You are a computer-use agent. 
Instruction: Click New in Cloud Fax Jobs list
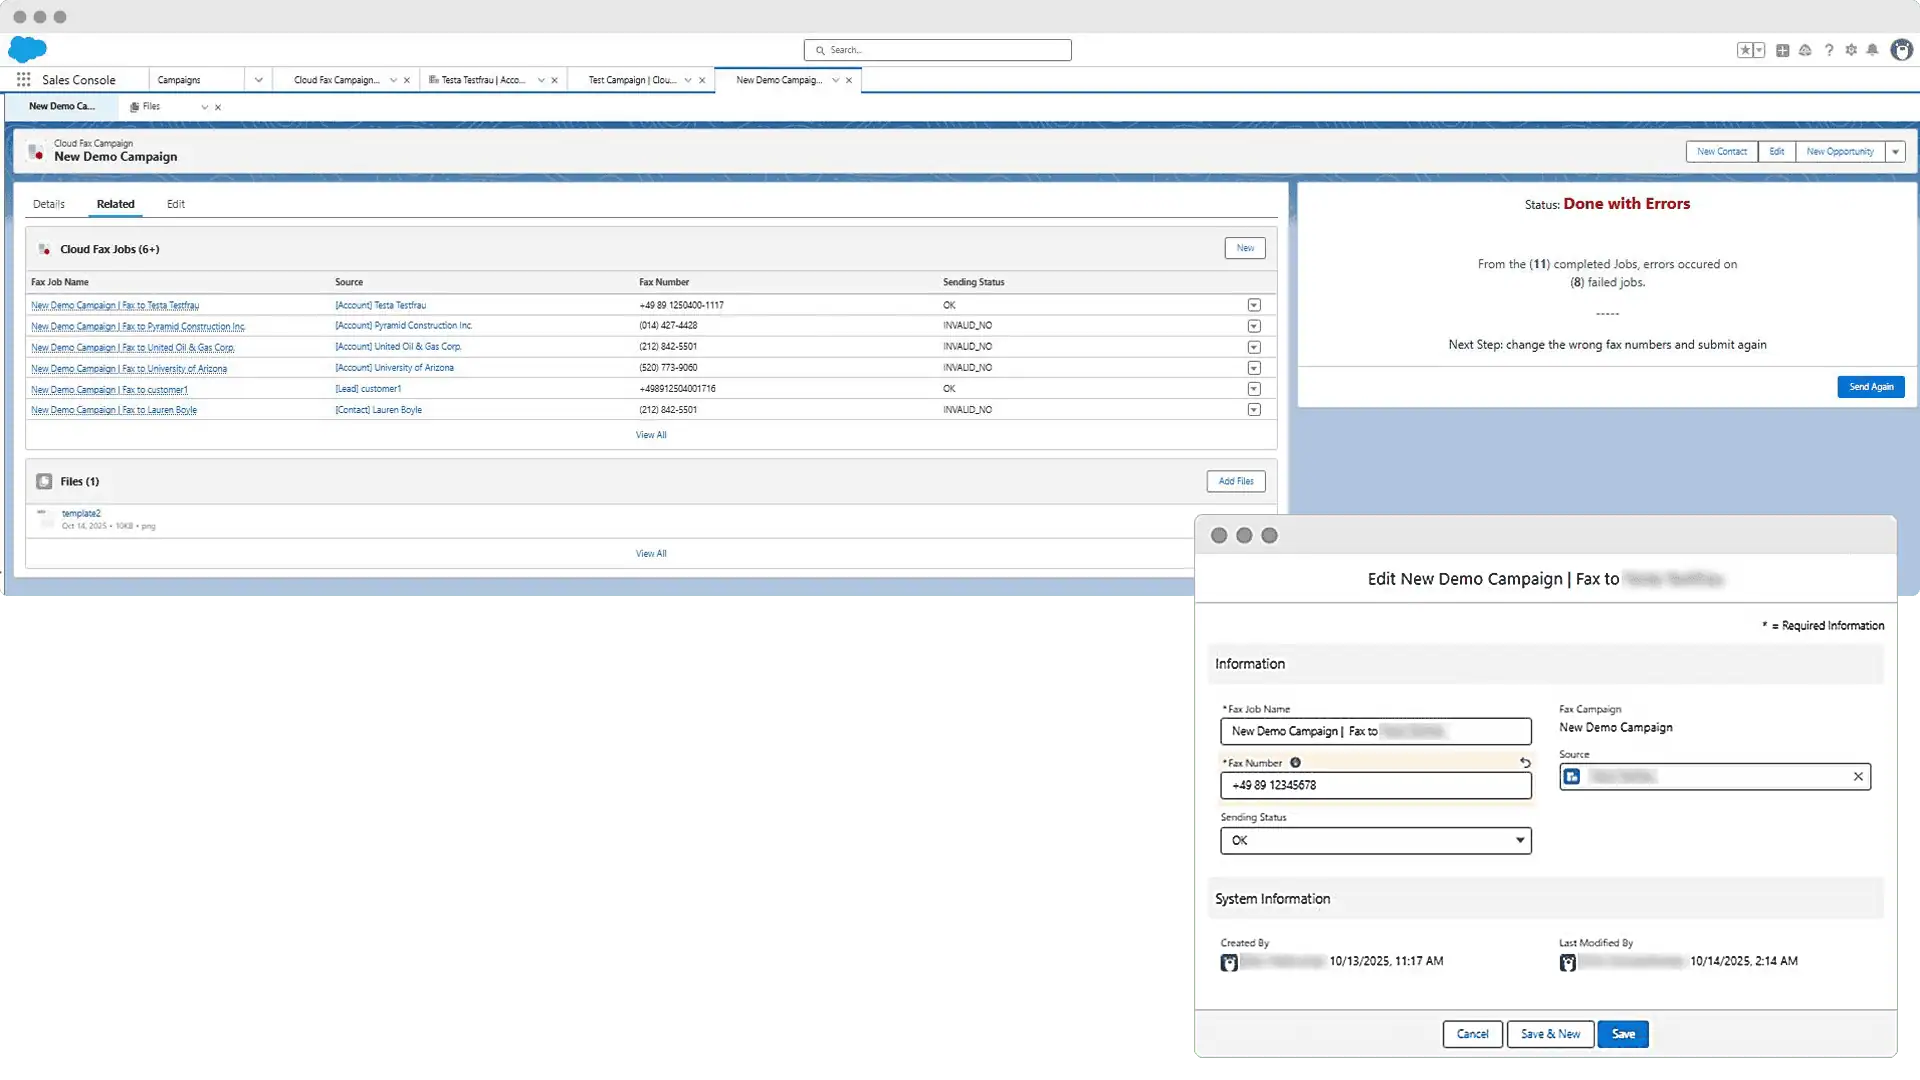(1245, 248)
